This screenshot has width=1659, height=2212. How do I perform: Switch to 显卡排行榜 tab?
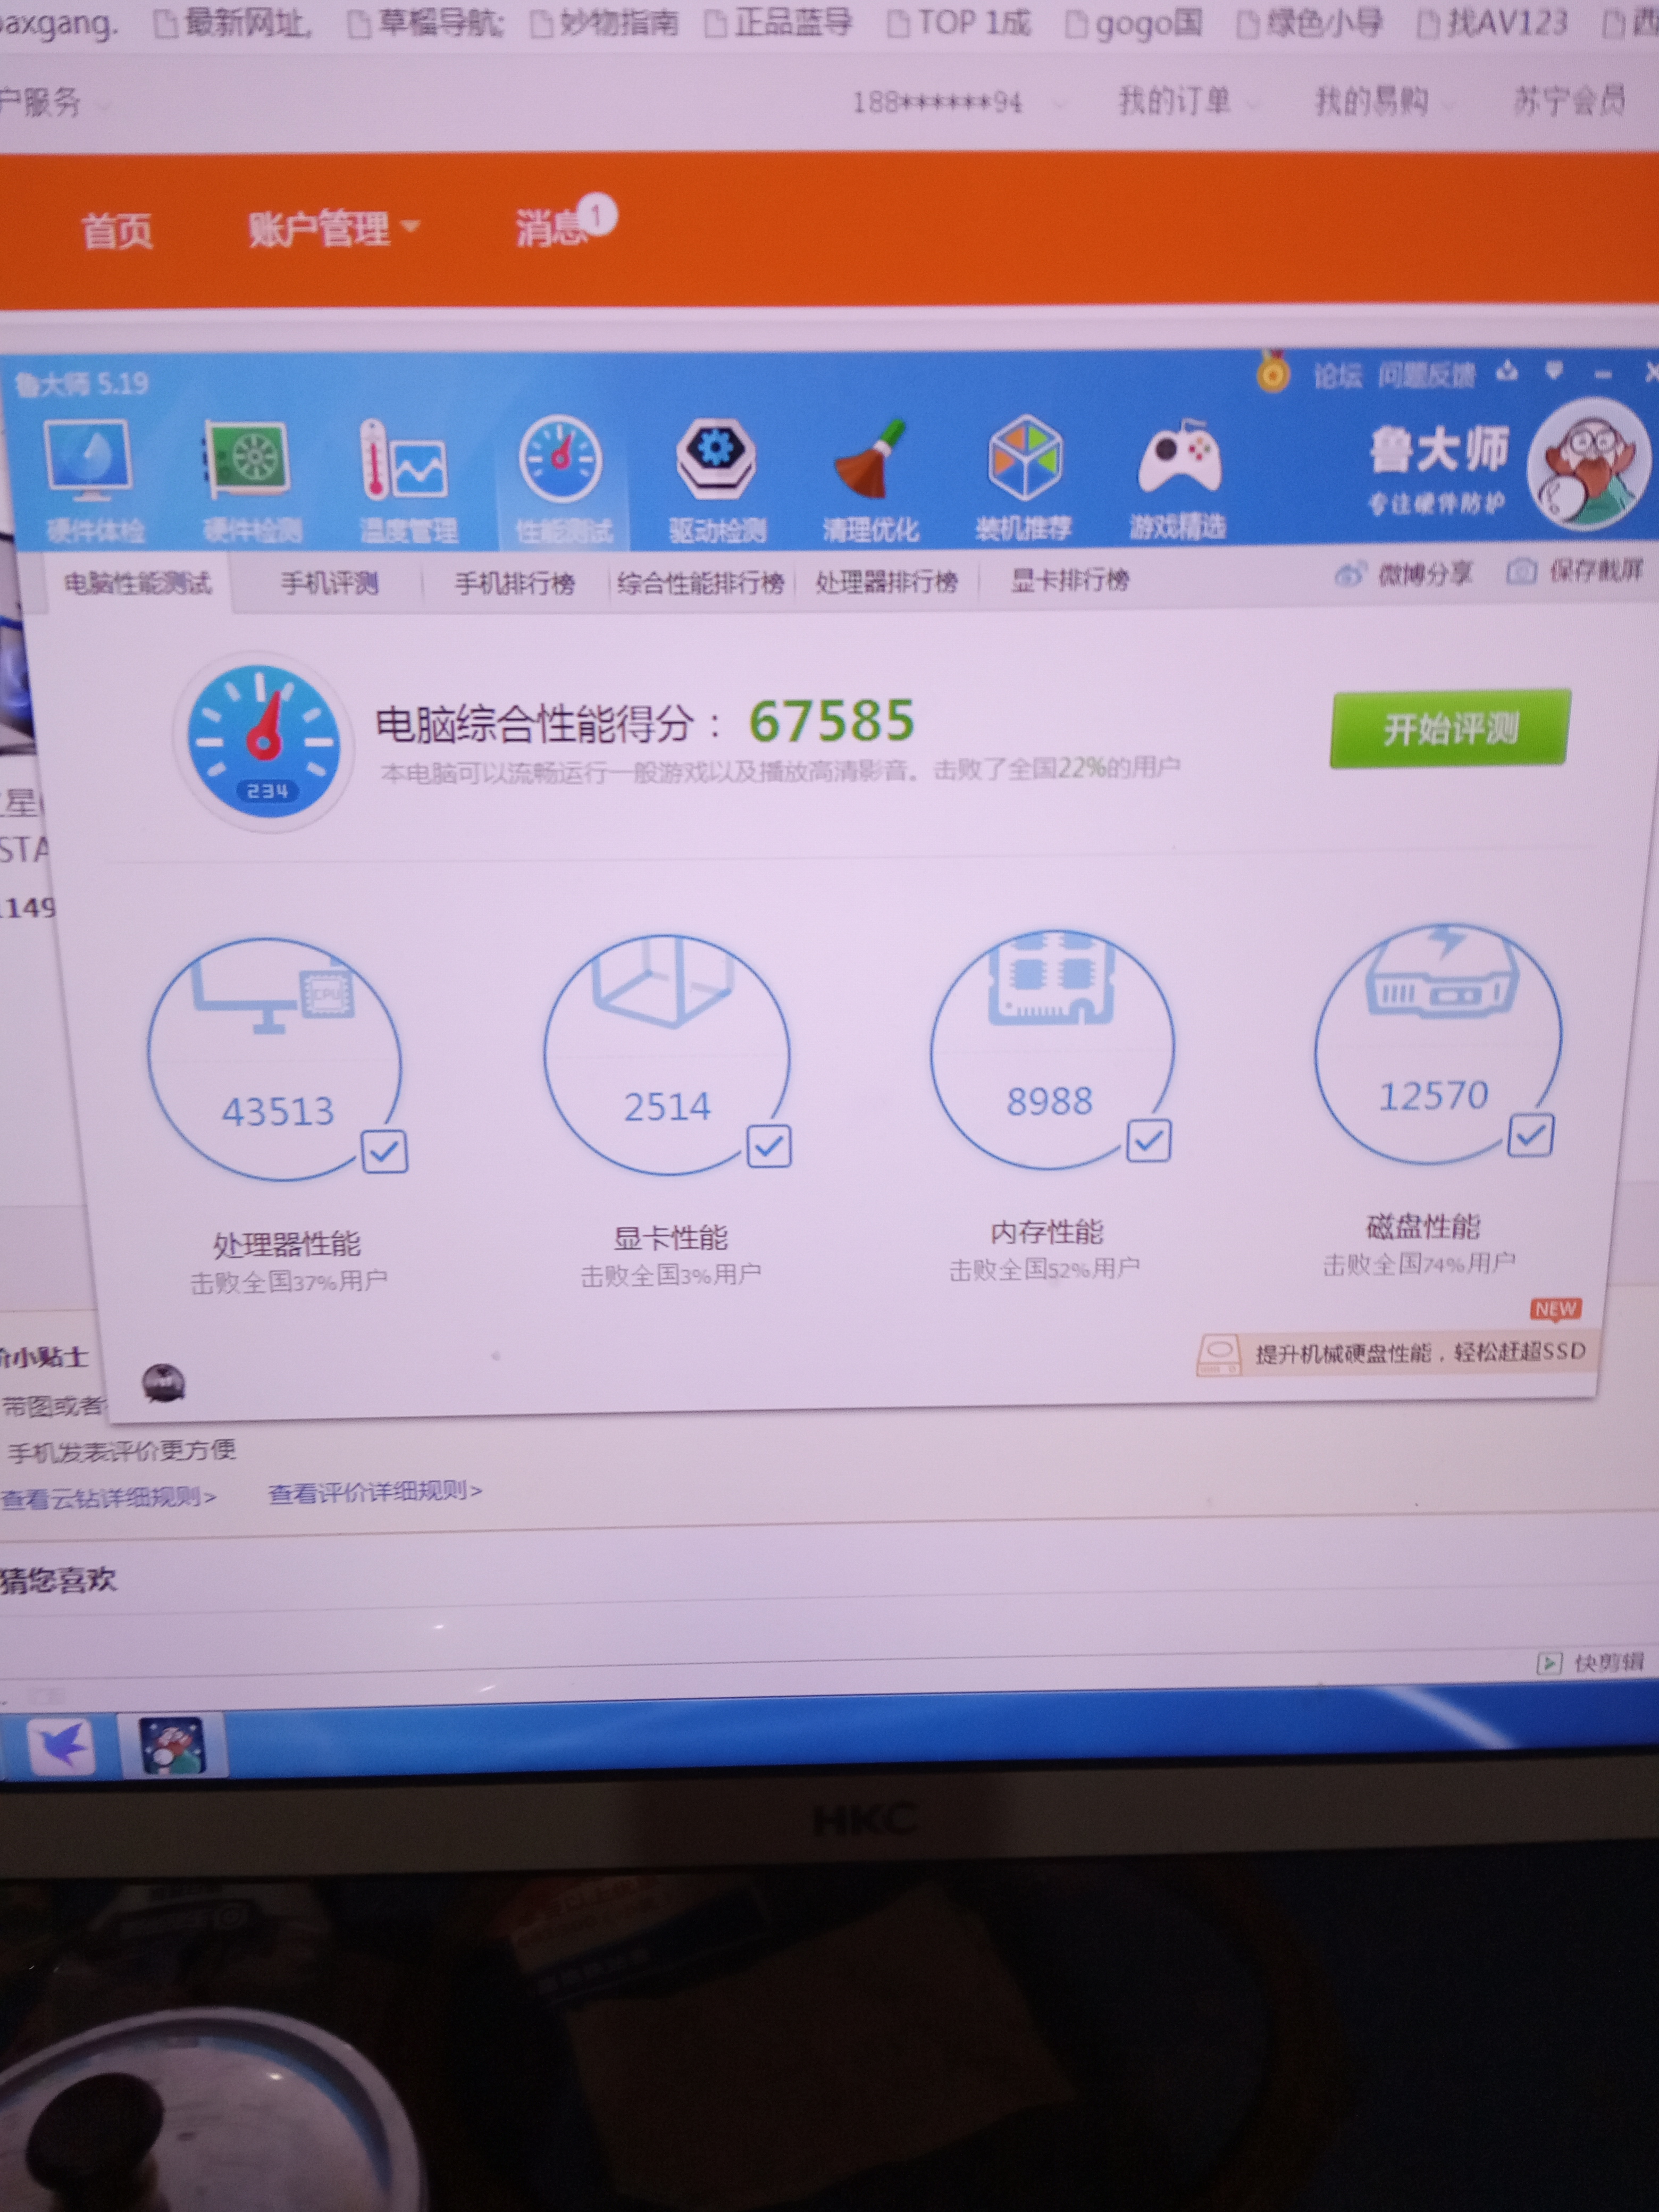tap(1070, 580)
